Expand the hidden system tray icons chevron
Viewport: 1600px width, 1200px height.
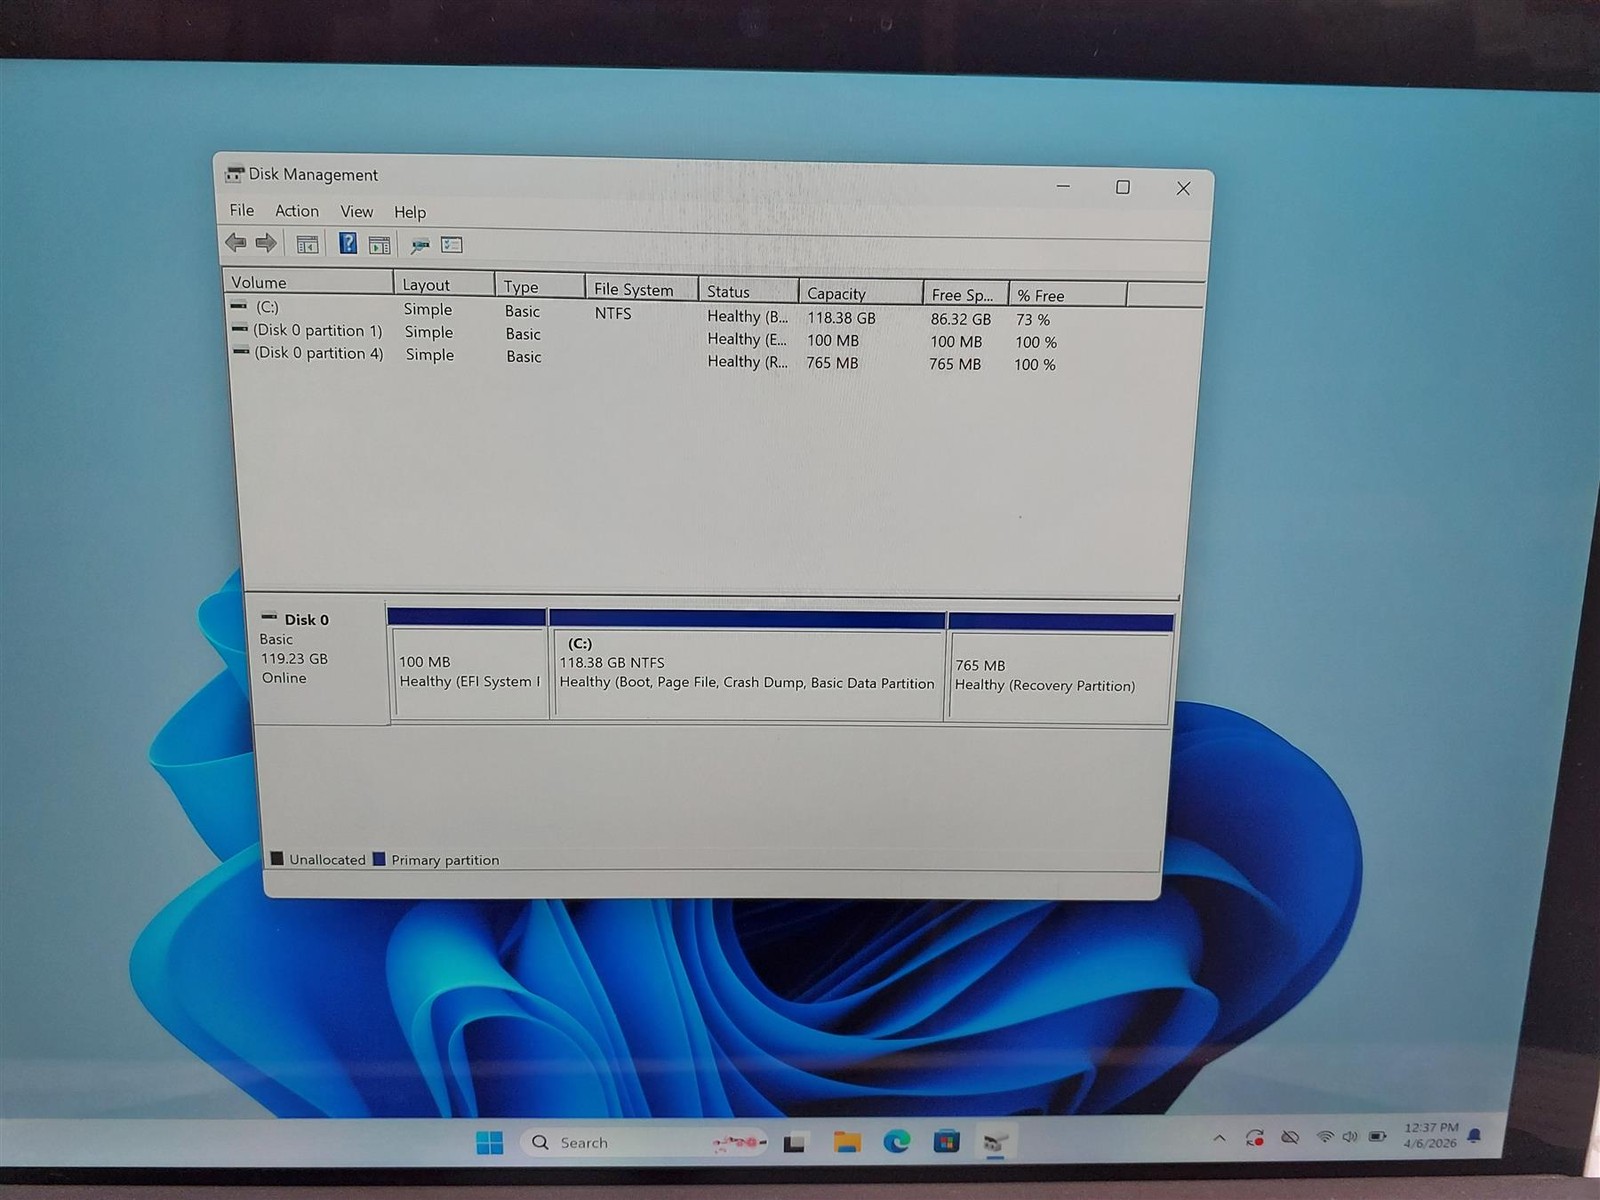(x=1219, y=1138)
